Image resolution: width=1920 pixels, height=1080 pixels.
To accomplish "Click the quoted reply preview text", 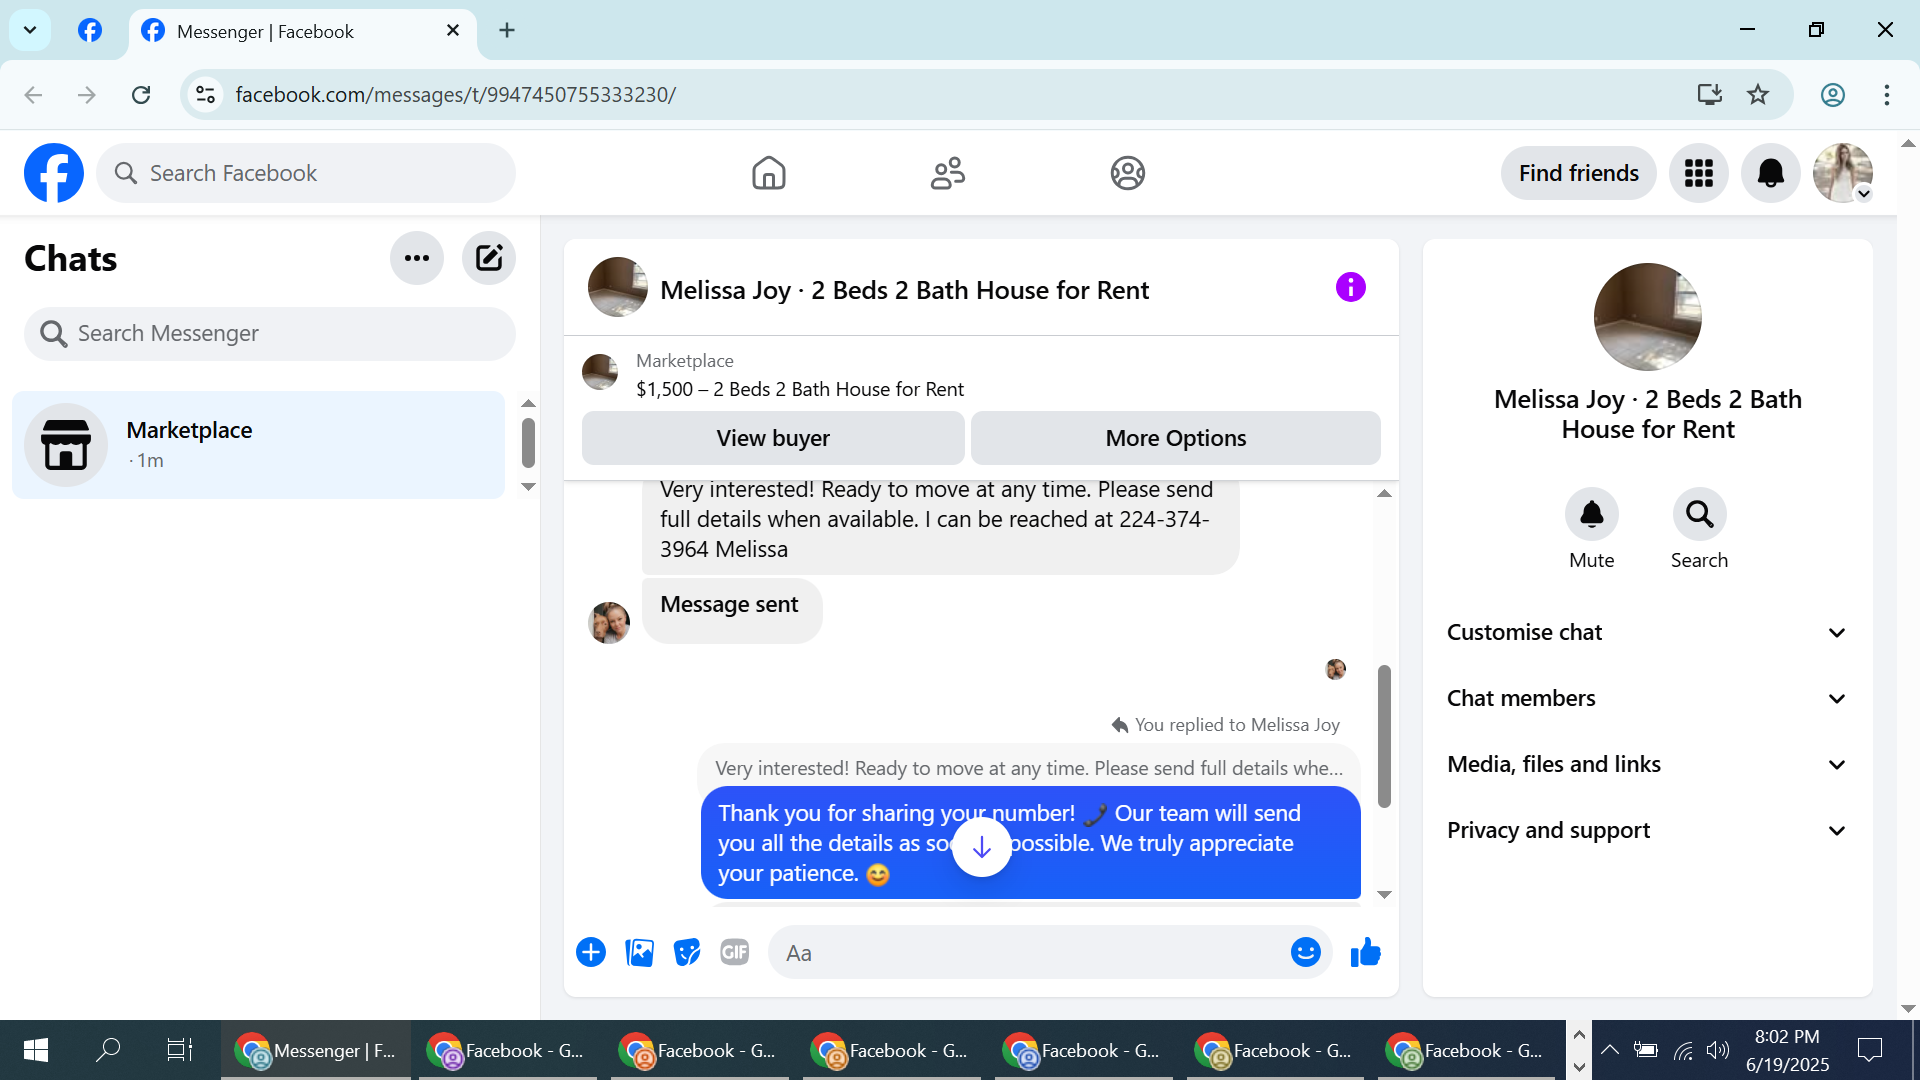I will [1029, 768].
